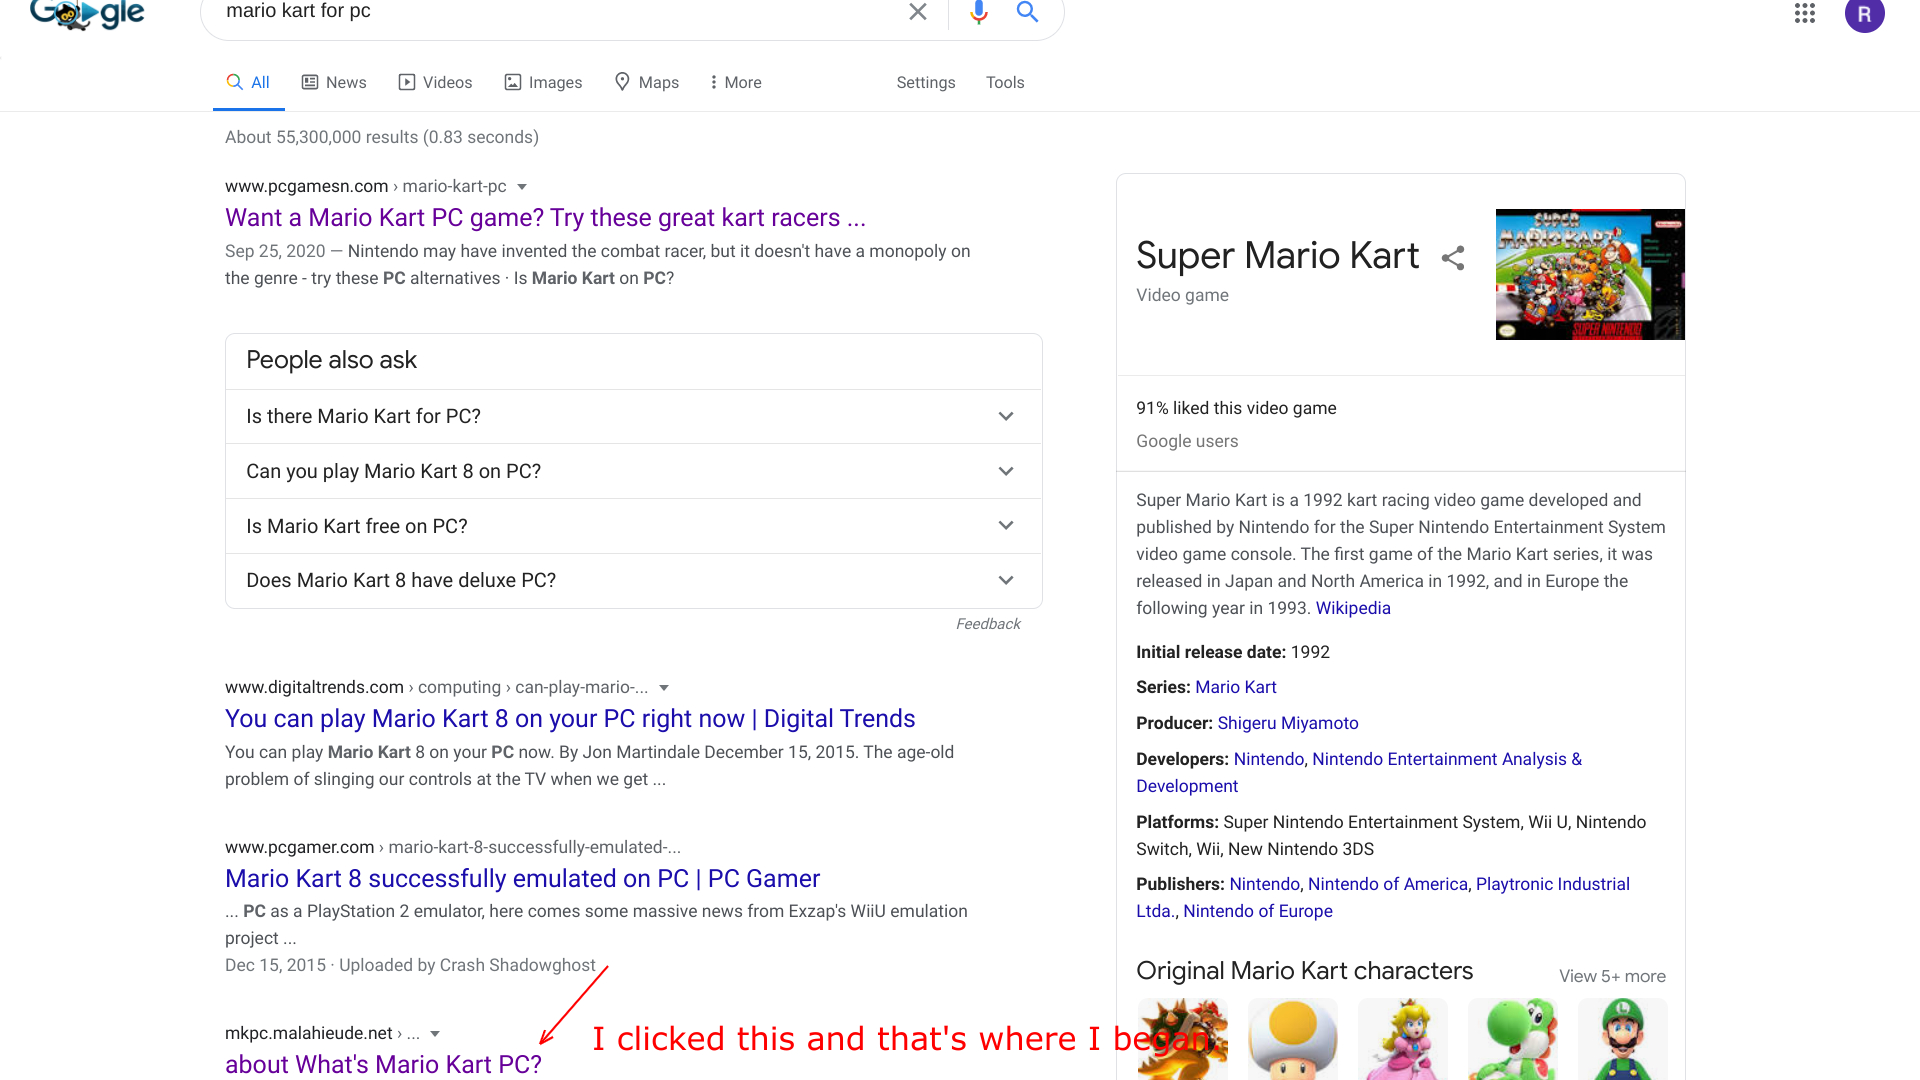Open search Tools

pyautogui.click(x=1005, y=82)
